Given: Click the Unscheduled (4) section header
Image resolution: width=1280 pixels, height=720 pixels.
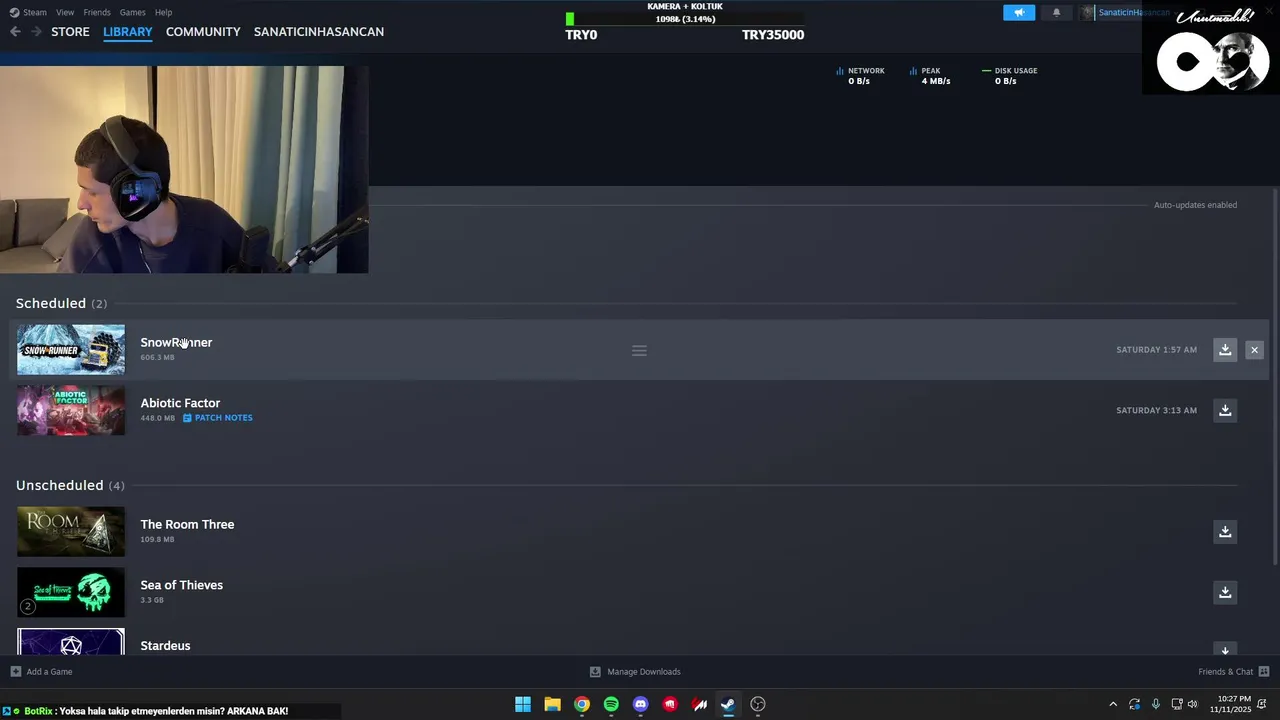Looking at the screenshot, I should click(x=70, y=485).
